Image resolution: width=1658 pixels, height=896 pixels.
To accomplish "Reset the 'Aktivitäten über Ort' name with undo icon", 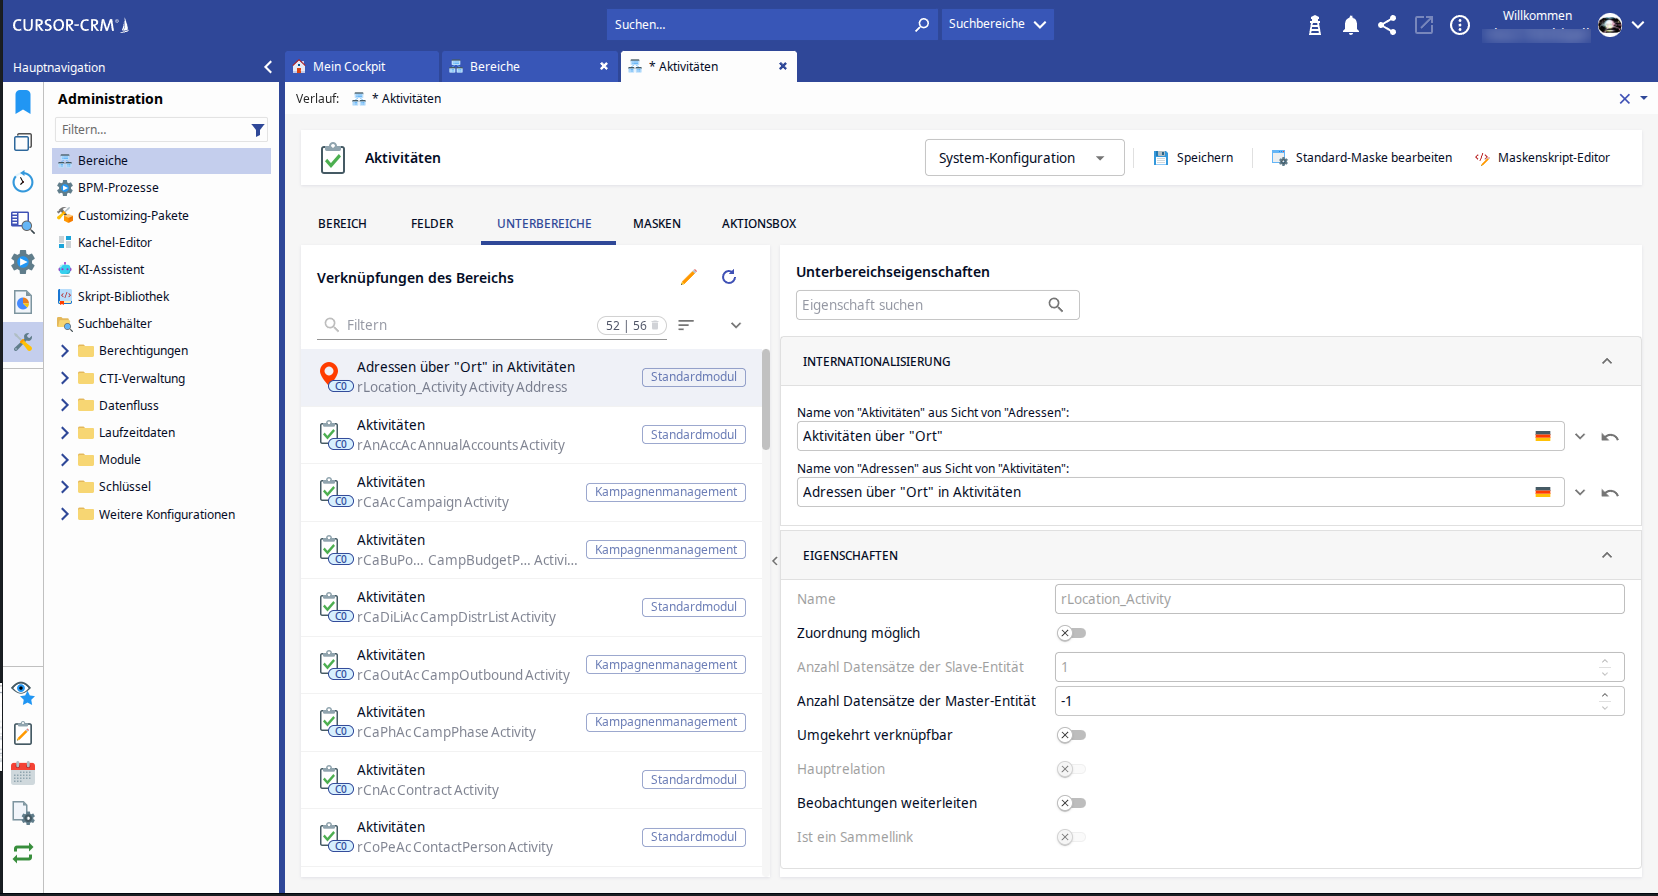I will (1609, 437).
